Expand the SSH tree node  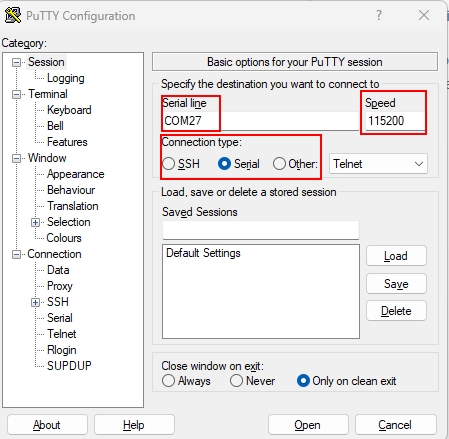[x=36, y=302]
